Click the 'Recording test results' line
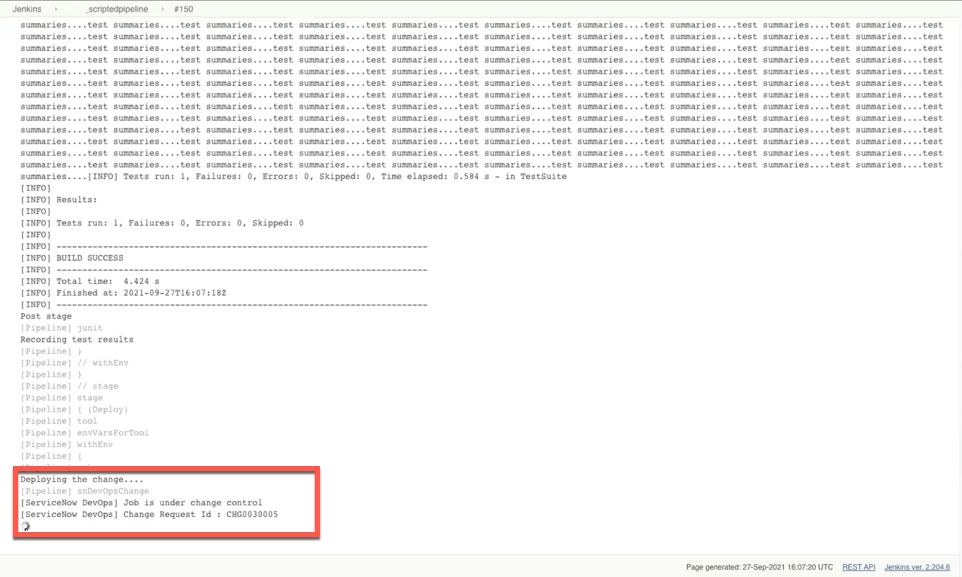Viewport: 962px width, 577px height. tap(77, 339)
